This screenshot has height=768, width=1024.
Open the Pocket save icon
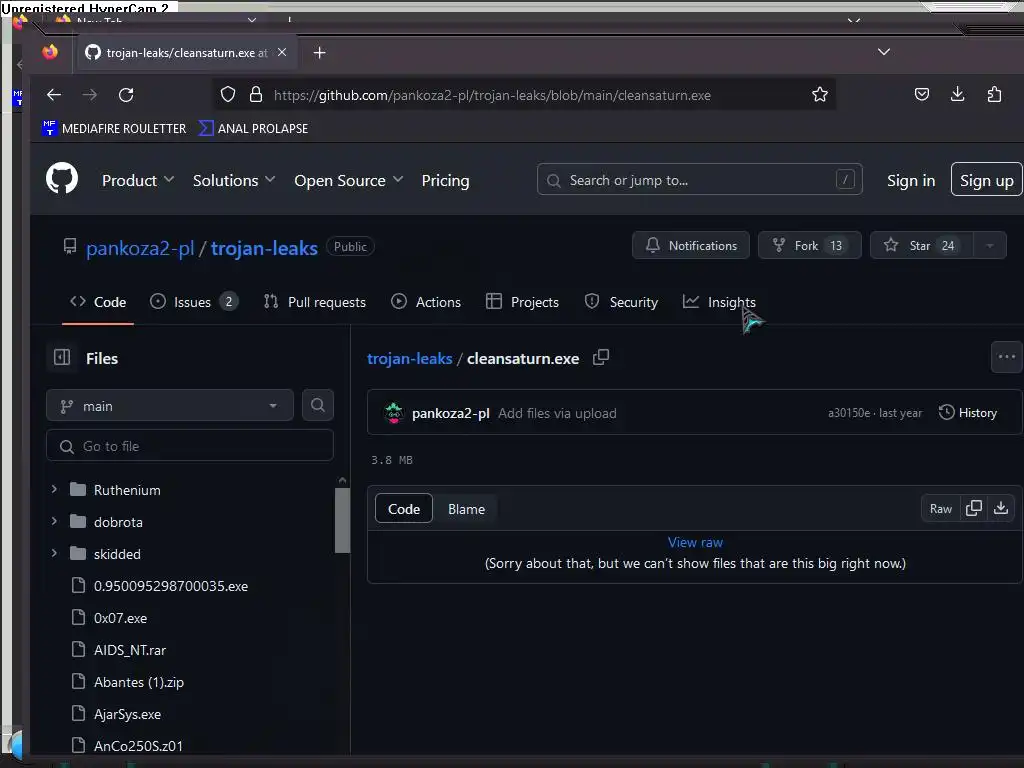point(921,95)
